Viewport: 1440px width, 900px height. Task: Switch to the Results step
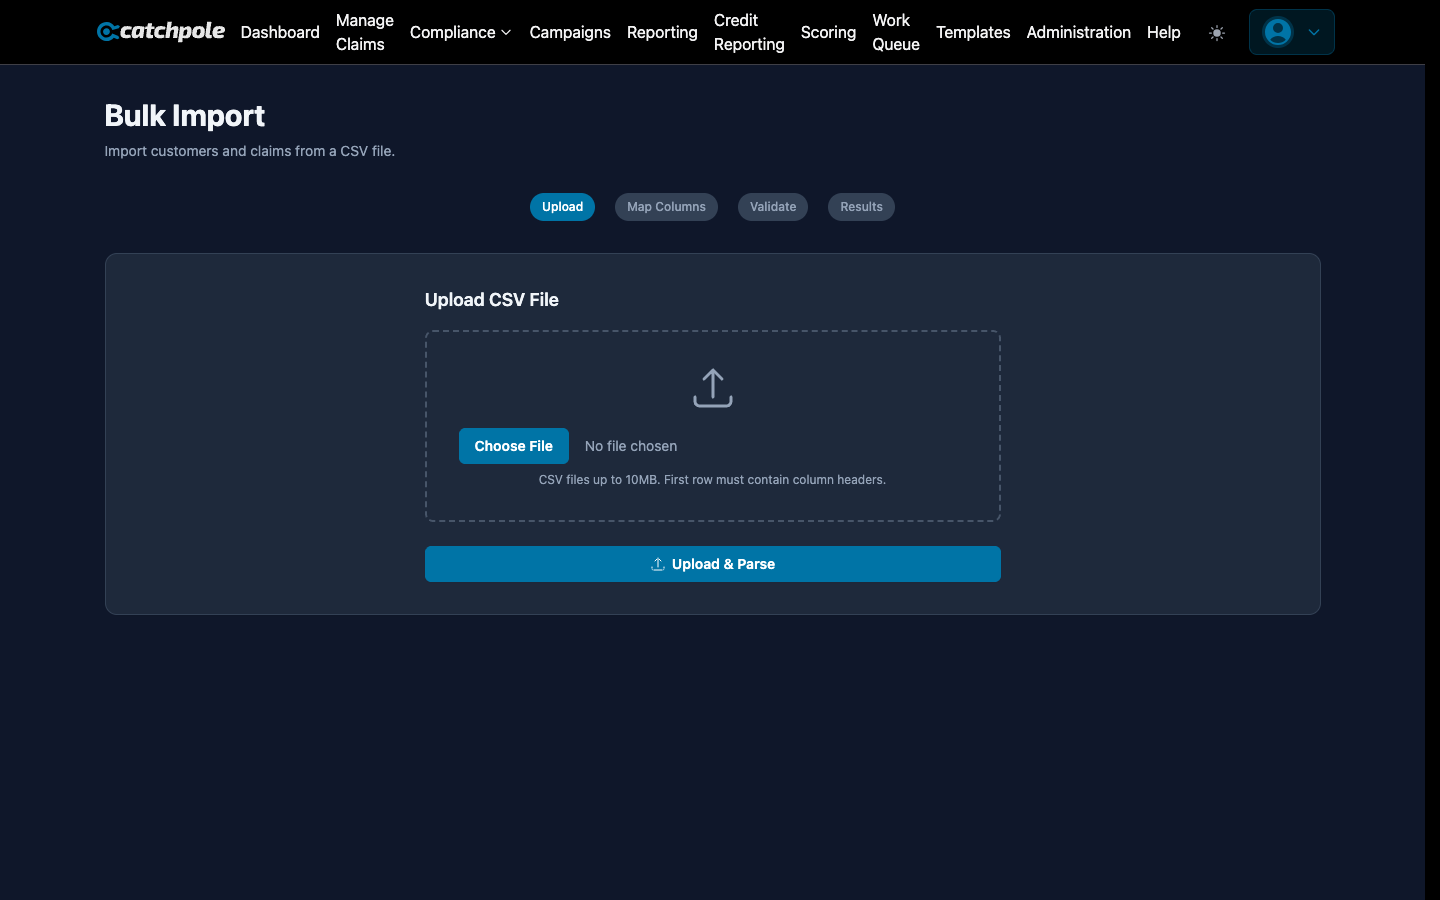tap(861, 207)
